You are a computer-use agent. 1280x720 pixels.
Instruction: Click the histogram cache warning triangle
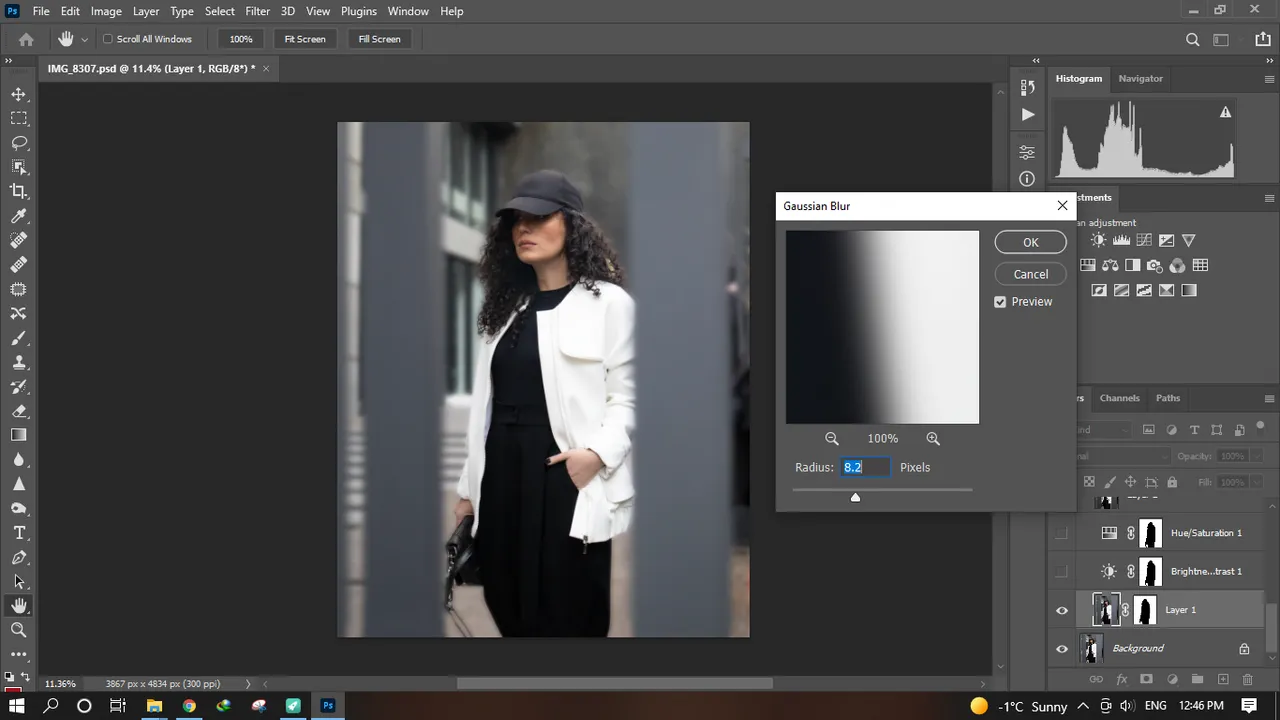[x=1225, y=112]
